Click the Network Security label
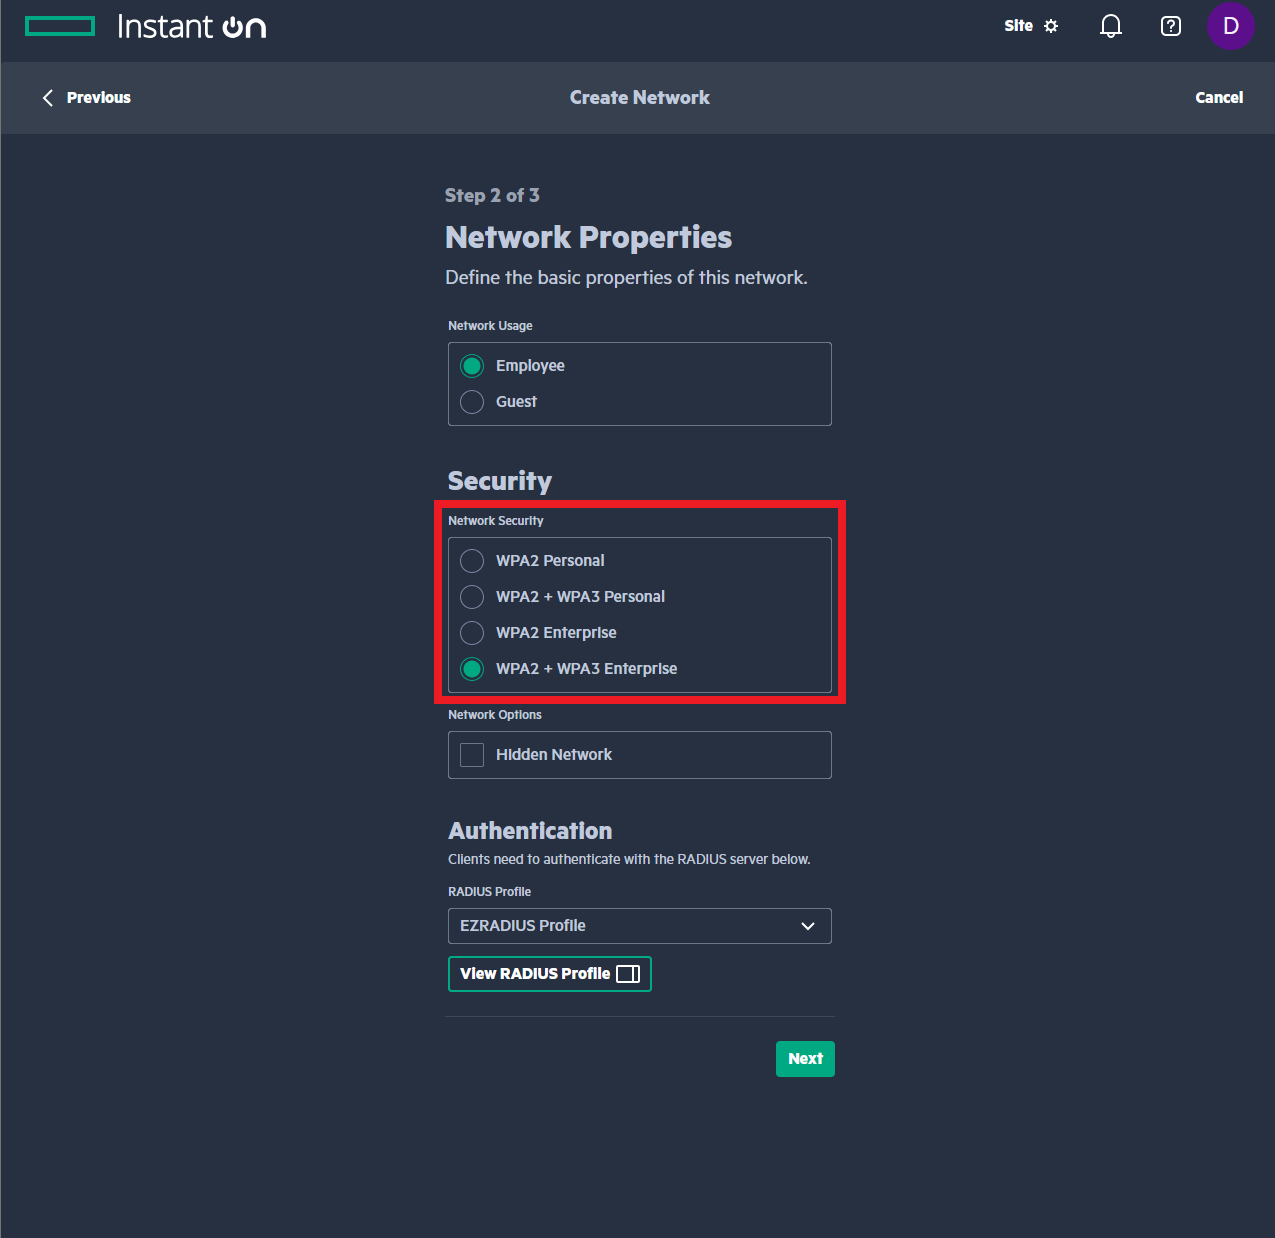This screenshot has height=1238, width=1275. [x=495, y=521]
